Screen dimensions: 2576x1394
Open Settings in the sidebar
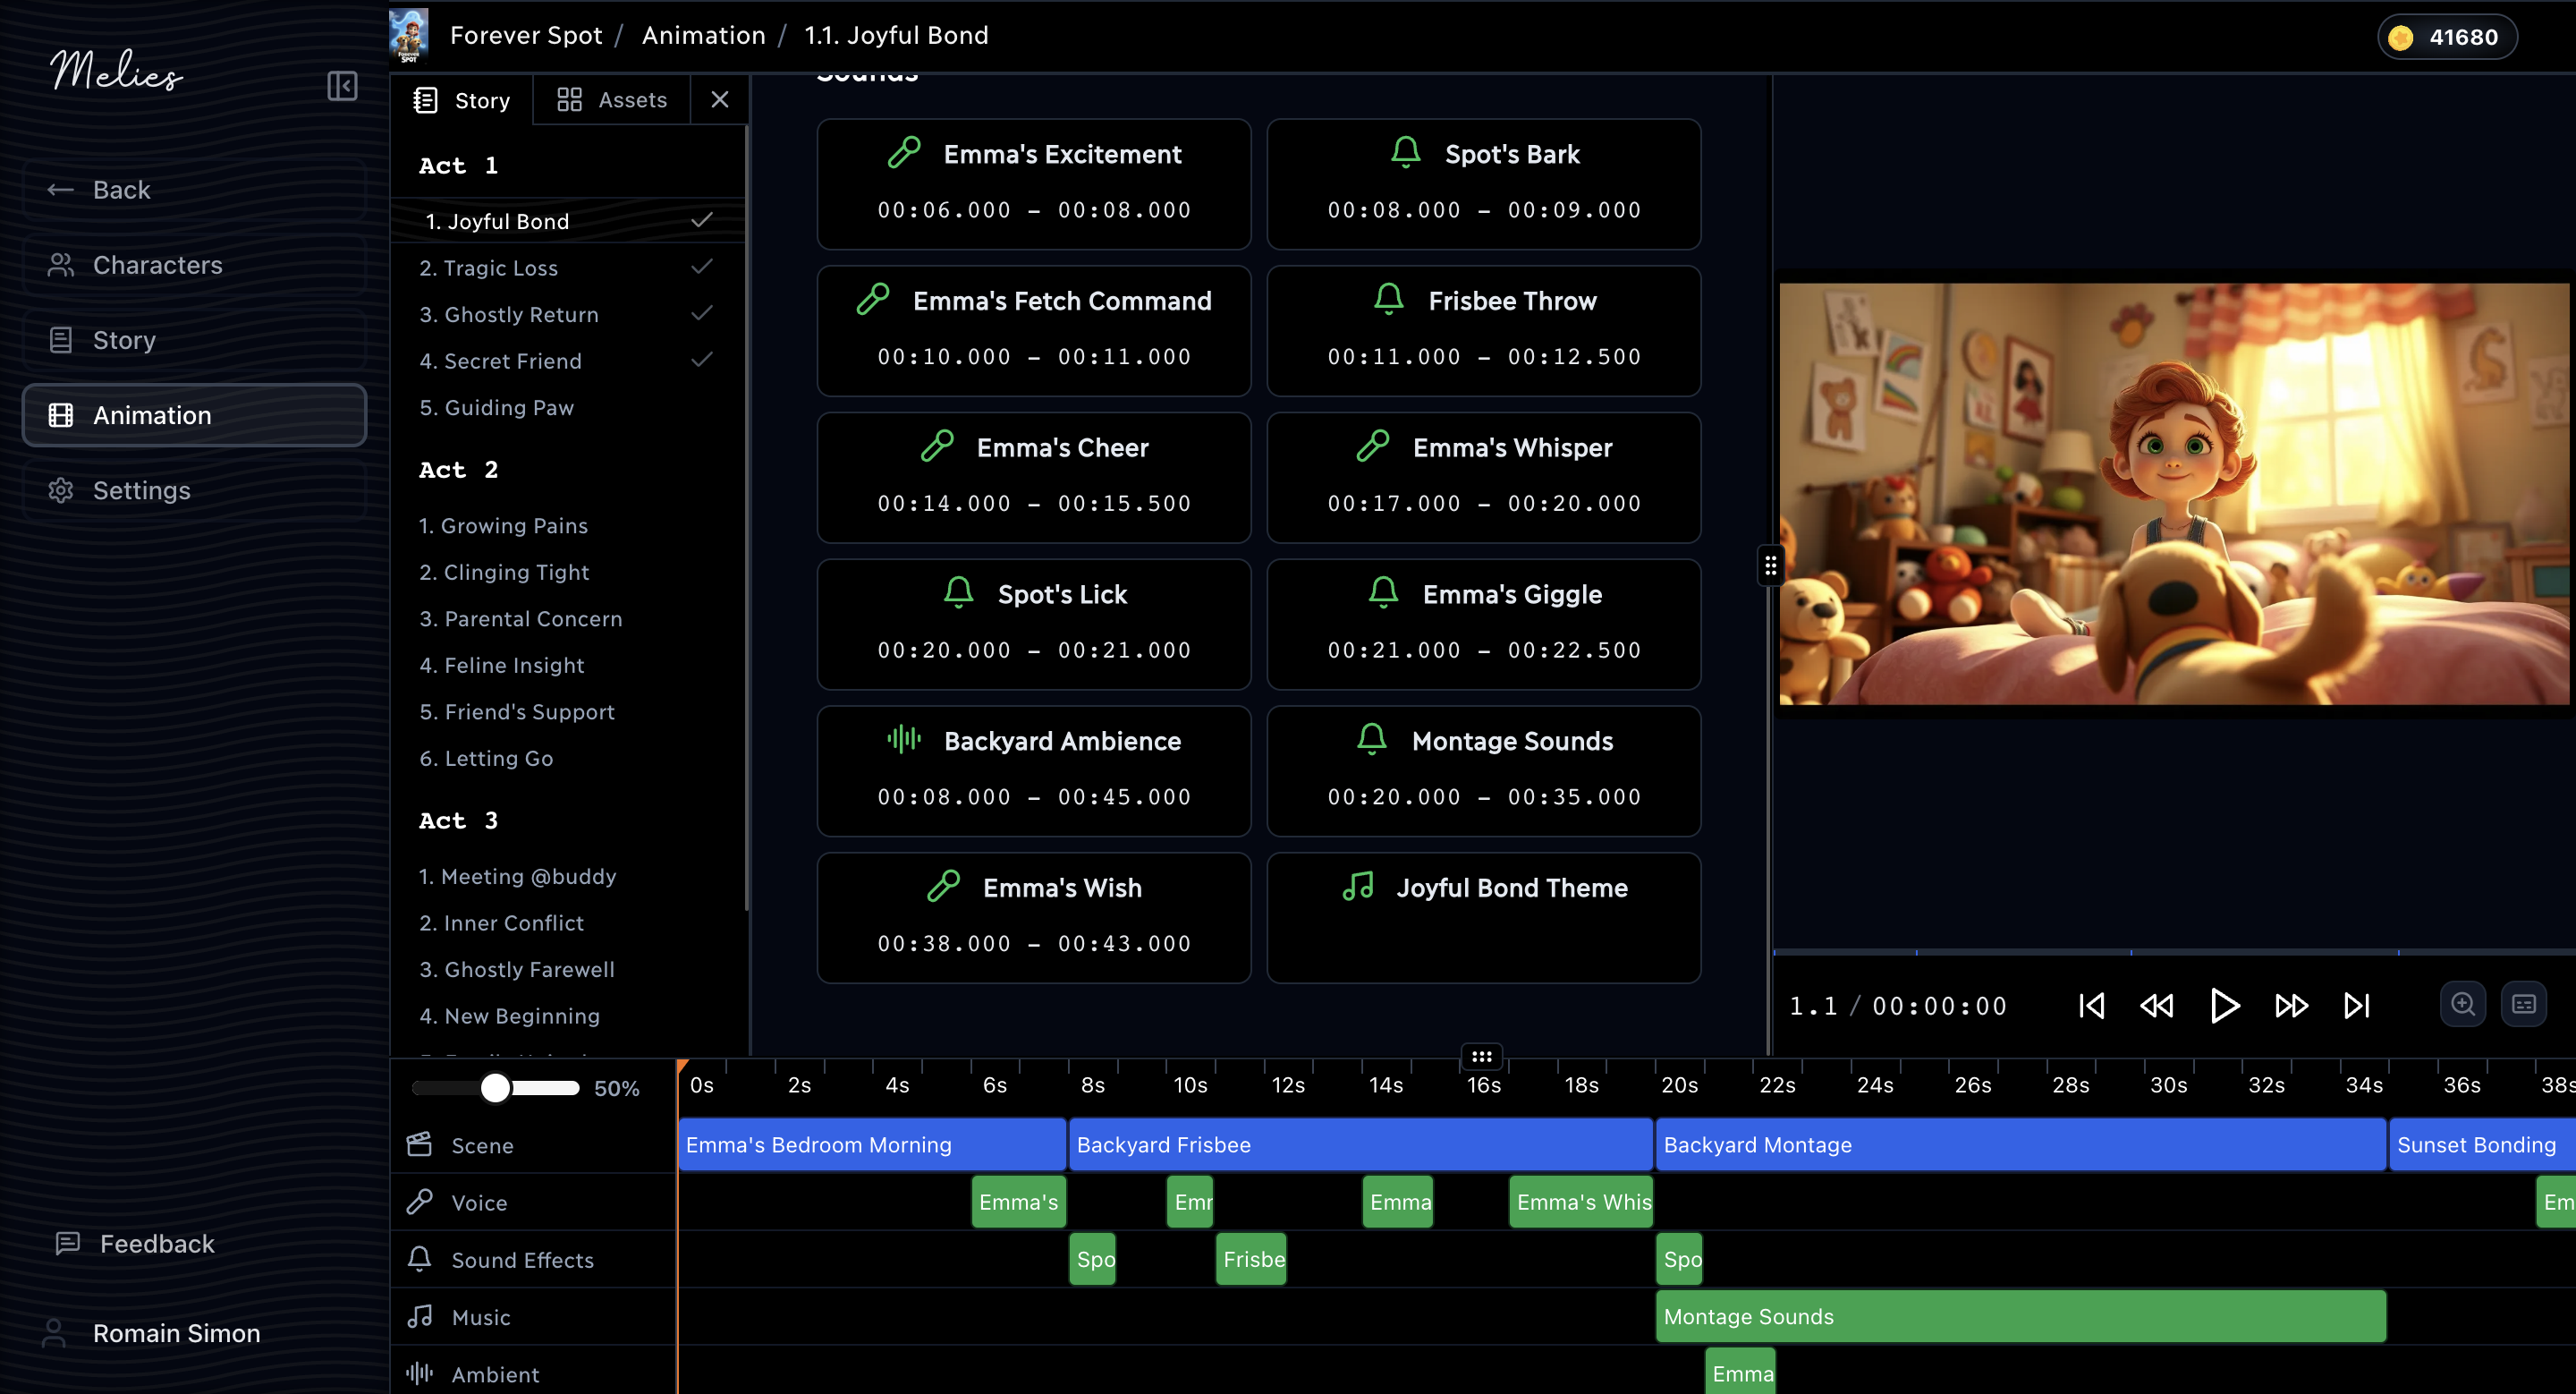(x=194, y=490)
